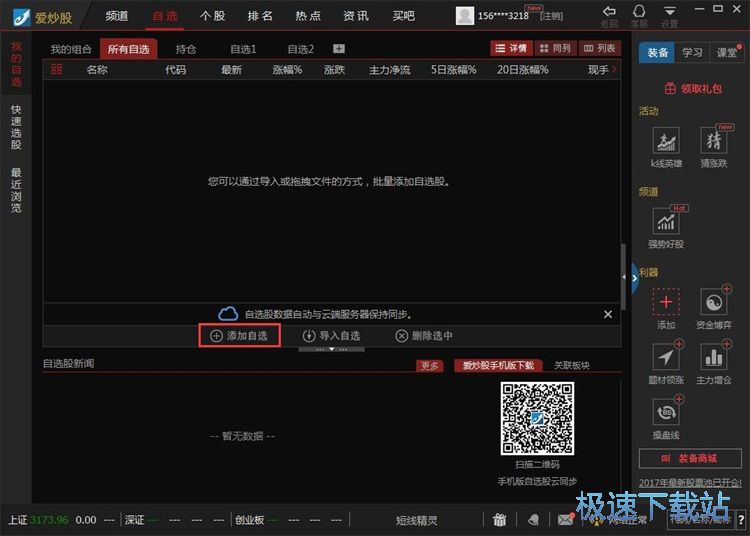
Task: Collapse the right side panel handle
Action: pyautogui.click(x=634, y=275)
